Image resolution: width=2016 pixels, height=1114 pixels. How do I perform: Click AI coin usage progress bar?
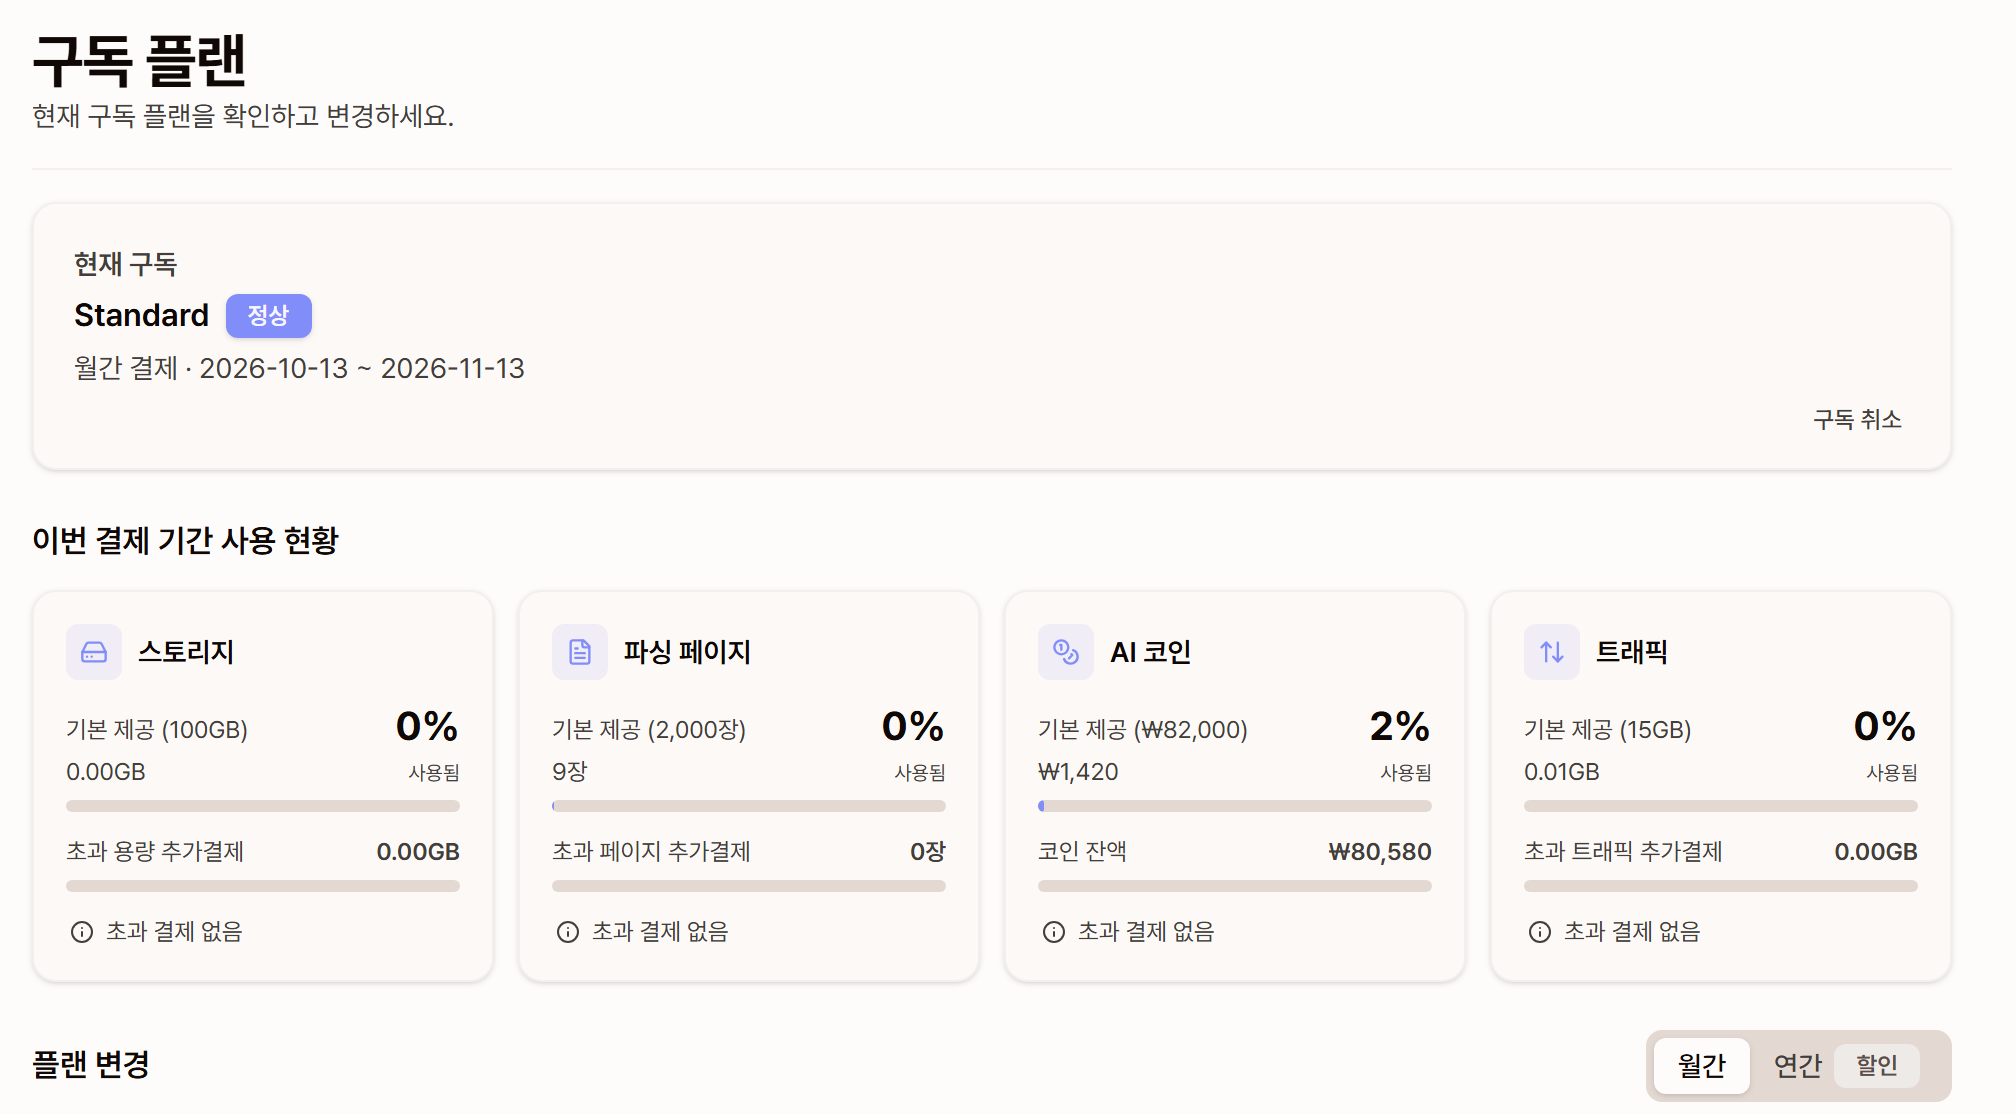tap(1235, 806)
